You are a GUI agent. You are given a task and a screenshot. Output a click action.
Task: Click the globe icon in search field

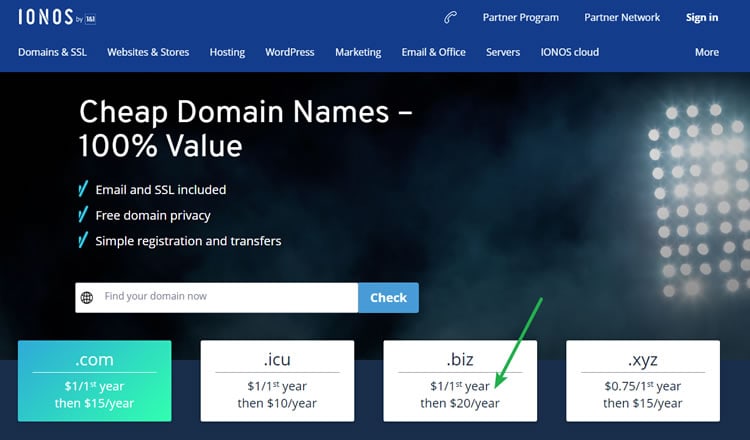(87, 297)
